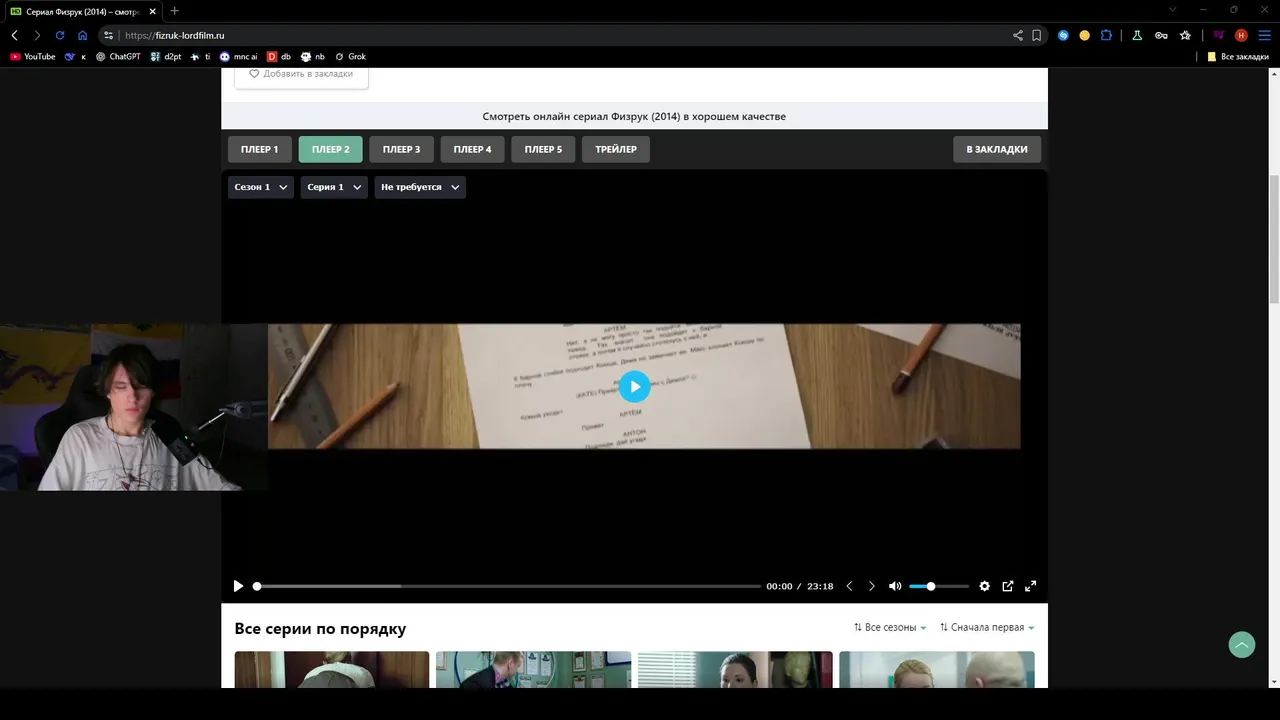Open the flask labs icon in the toolbar

pos(1137,35)
